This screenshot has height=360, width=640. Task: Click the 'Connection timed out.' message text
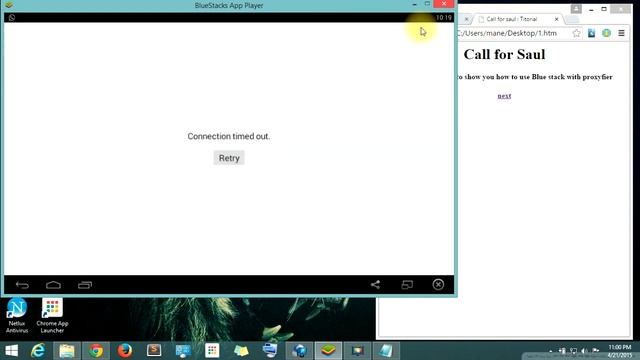229,136
